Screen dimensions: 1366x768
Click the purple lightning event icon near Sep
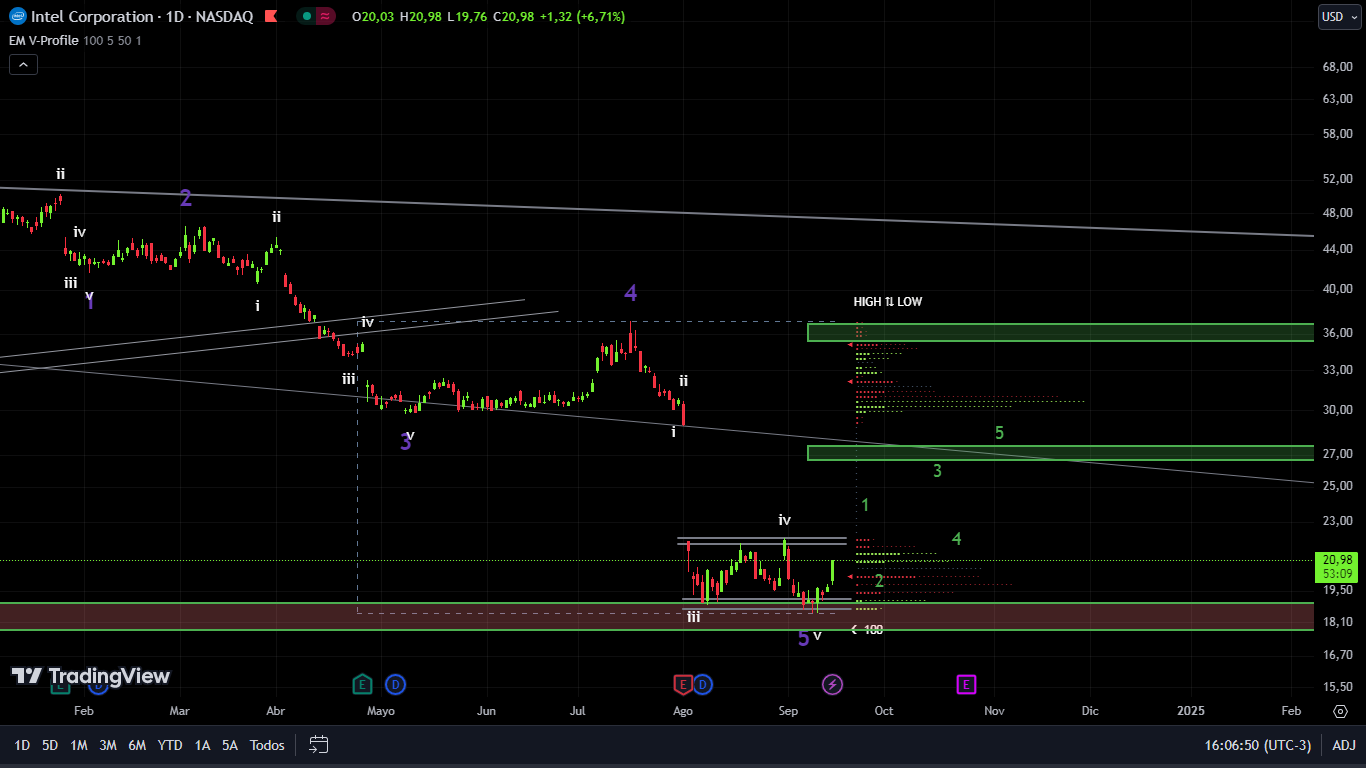coord(832,685)
